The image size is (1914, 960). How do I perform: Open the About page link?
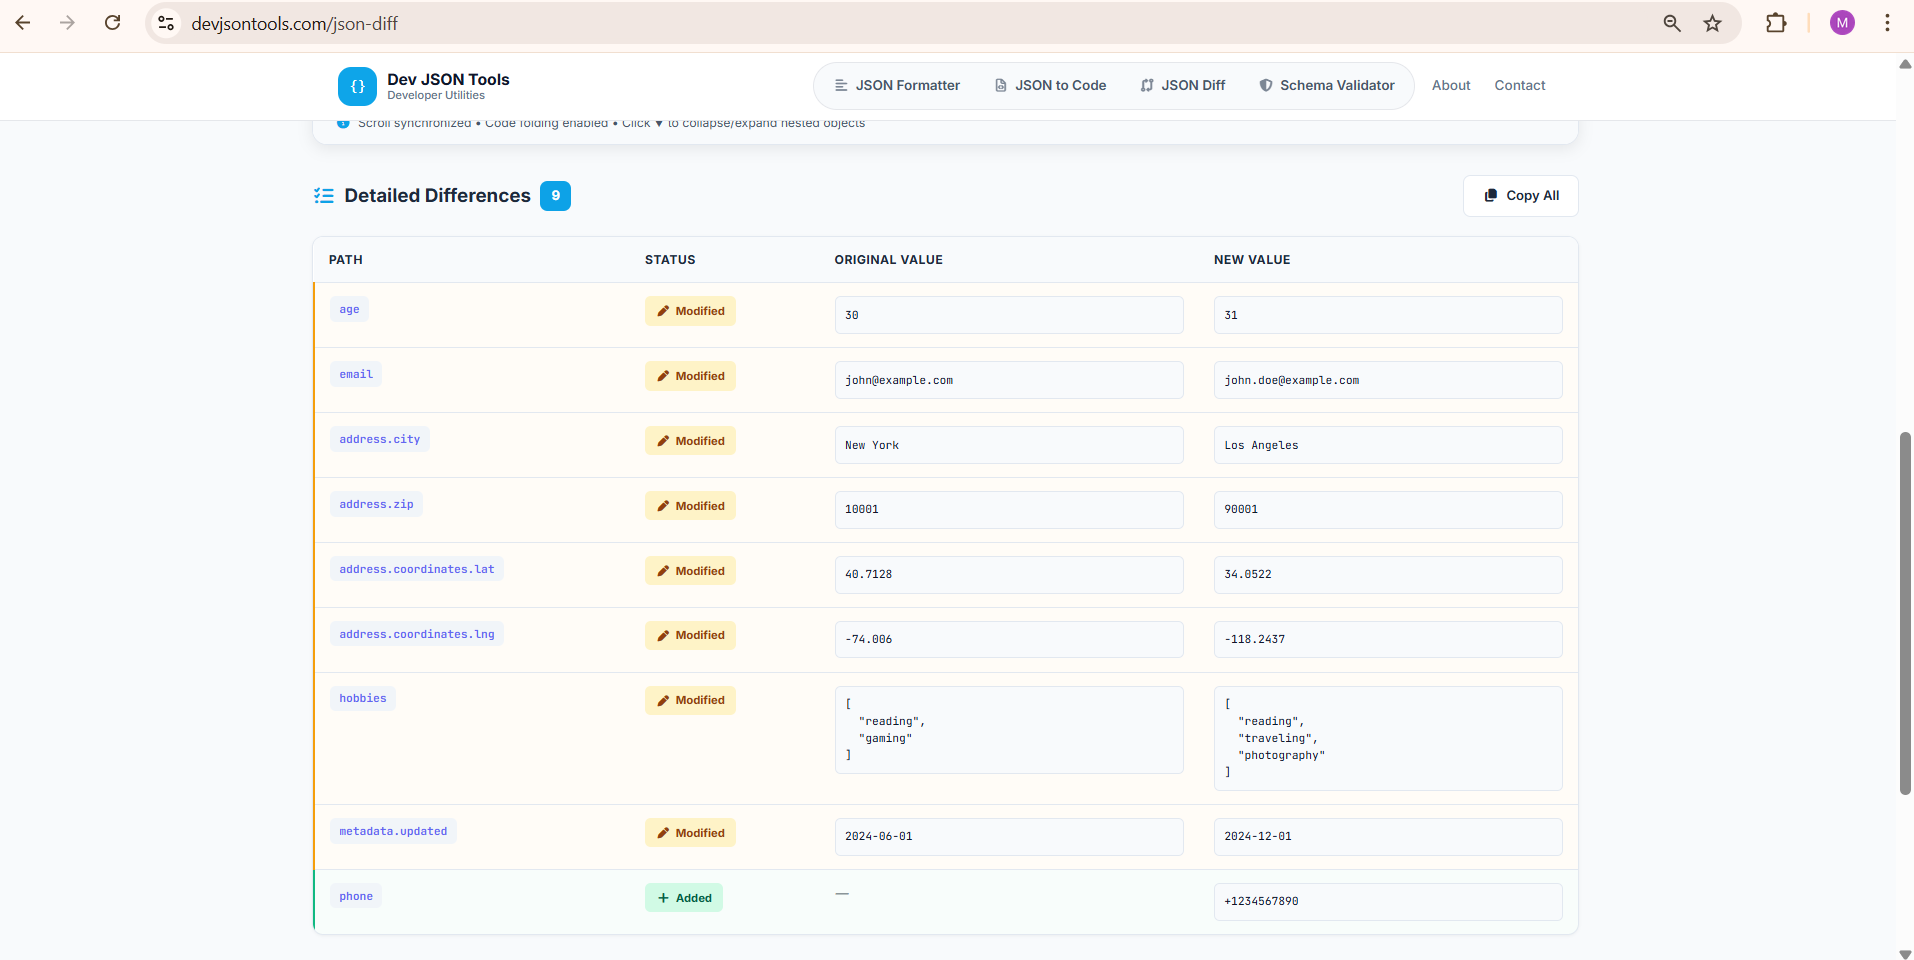pos(1450,85)
